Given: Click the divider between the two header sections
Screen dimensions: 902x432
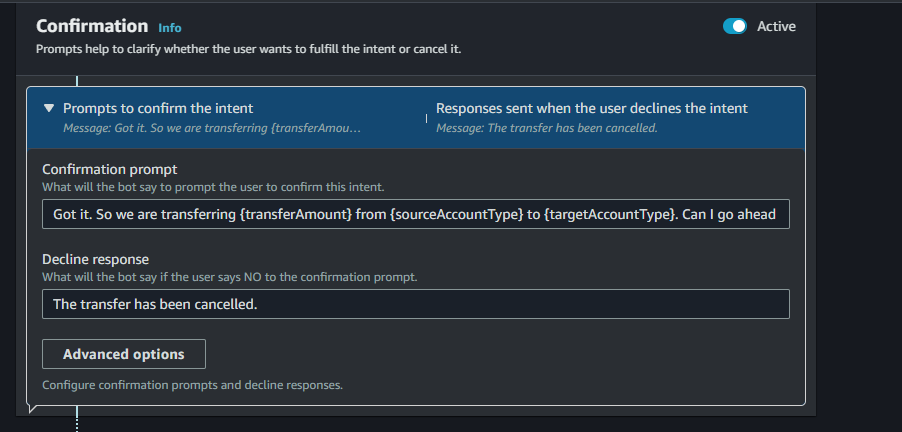Looking at the screenshot, I should 427,118.
